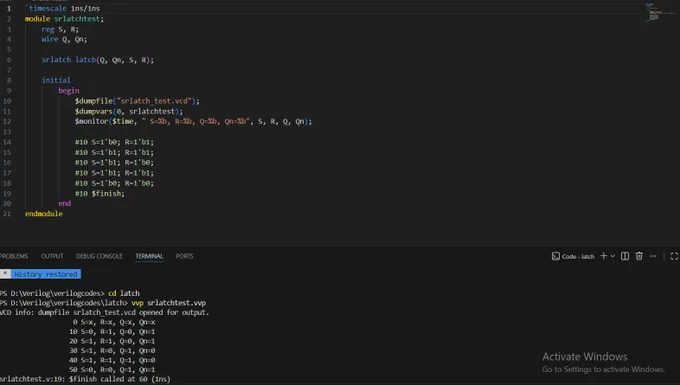Click the 'begin' keyword
Screen dimensions: 680x385
(x=69, y=91)
